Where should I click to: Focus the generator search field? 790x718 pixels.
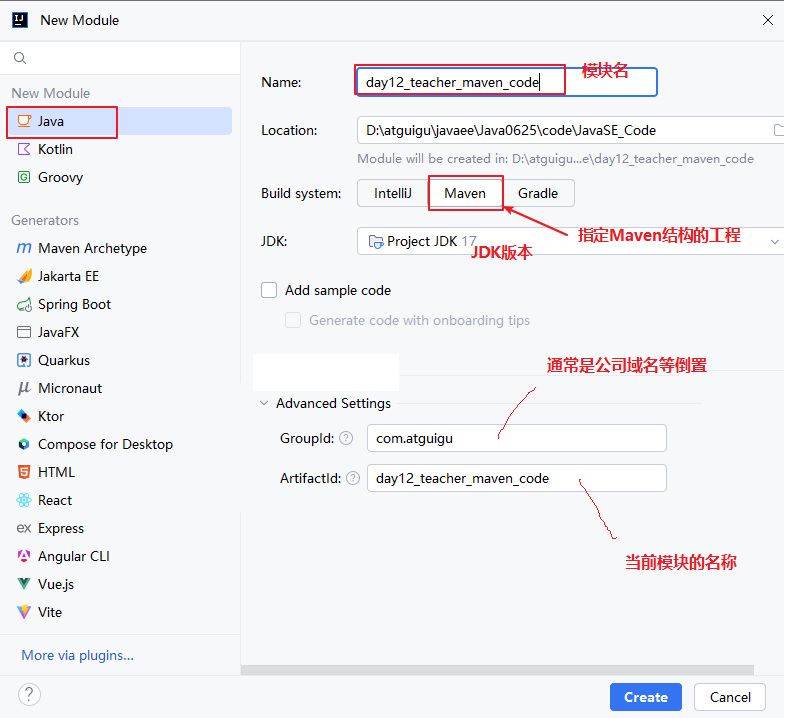click(x=120, y=58)
